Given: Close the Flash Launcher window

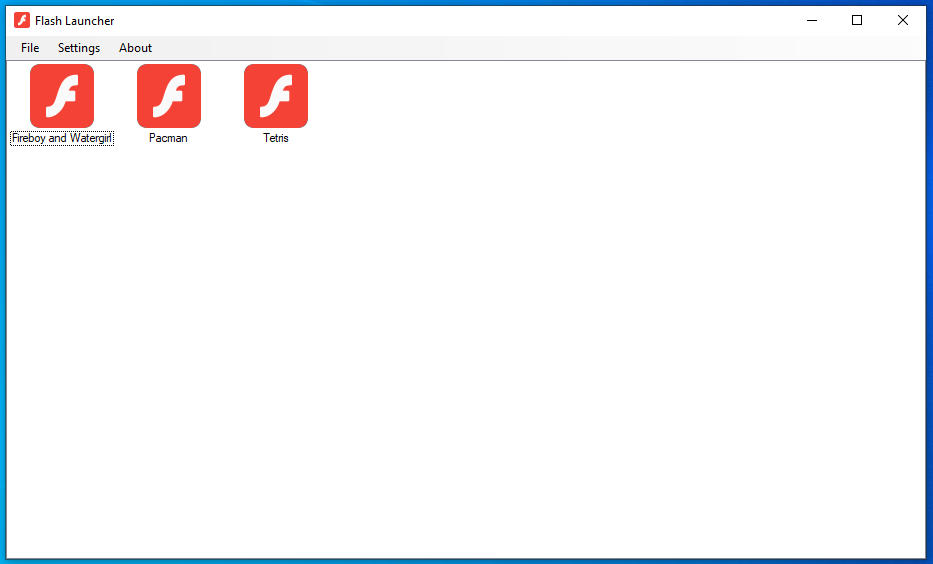Looking at the screenshot, I should tap(903, 20).
